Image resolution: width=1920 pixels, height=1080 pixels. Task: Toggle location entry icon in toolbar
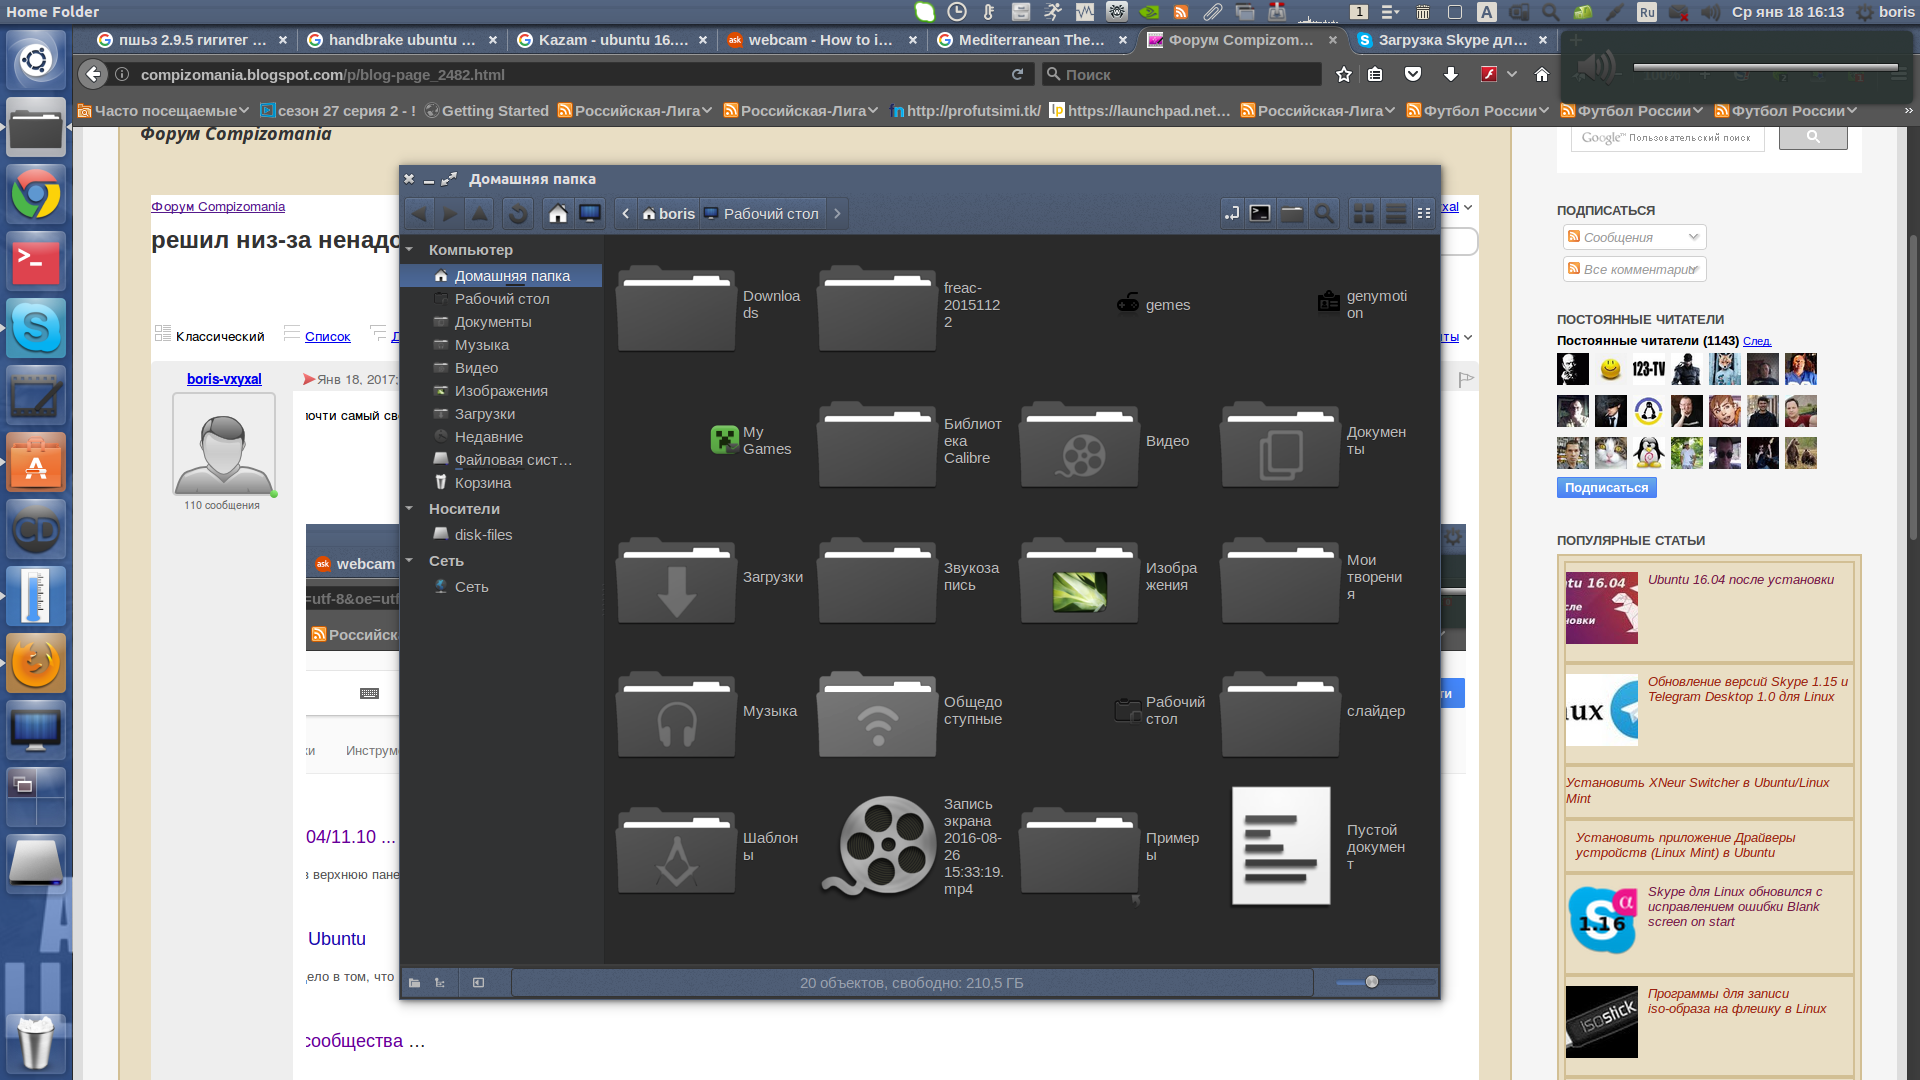(x=1231, y=214)
